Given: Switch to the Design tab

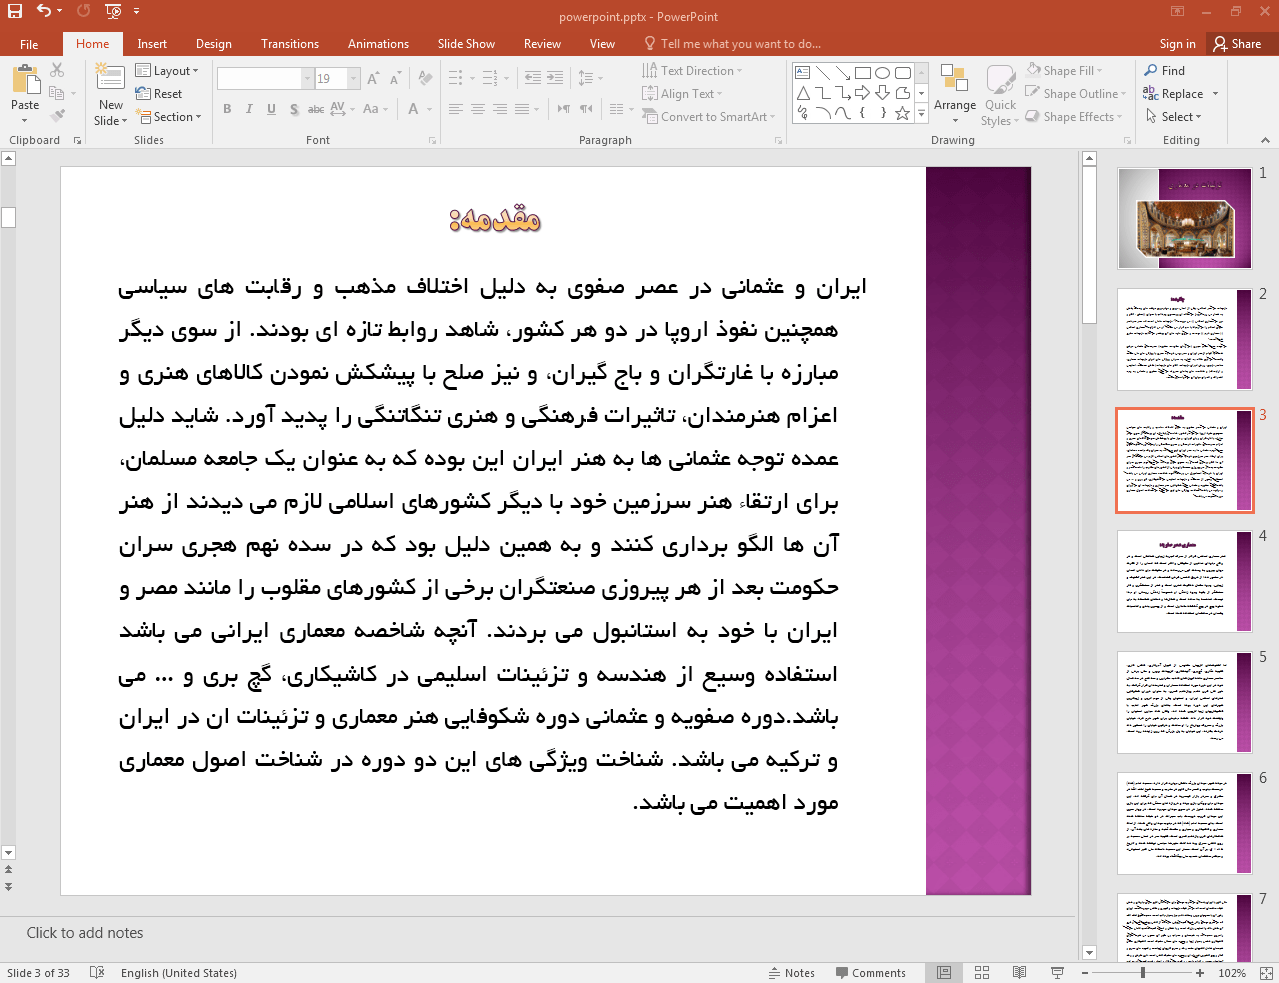Looking at the screenshot, I should 213,44.
